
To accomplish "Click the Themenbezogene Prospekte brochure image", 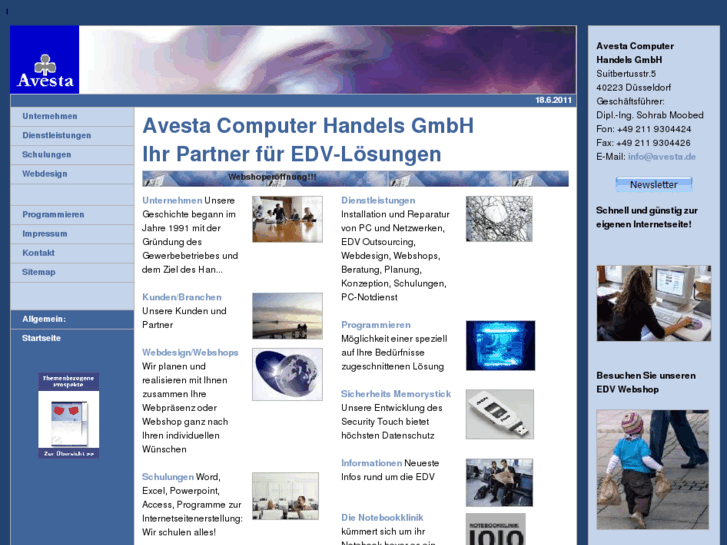I will [x=69, y=416].
